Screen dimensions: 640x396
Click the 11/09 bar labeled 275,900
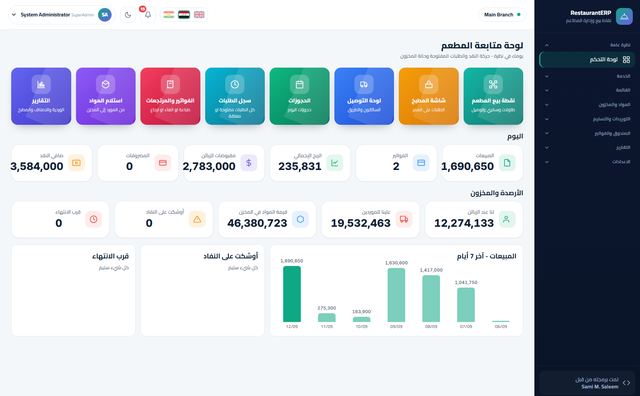click(327, 318)
